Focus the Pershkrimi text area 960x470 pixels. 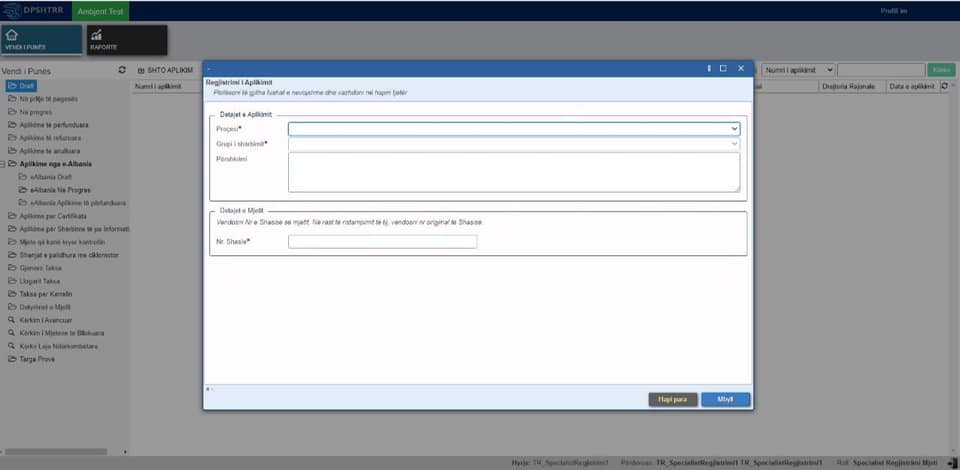tap(514, 172)
